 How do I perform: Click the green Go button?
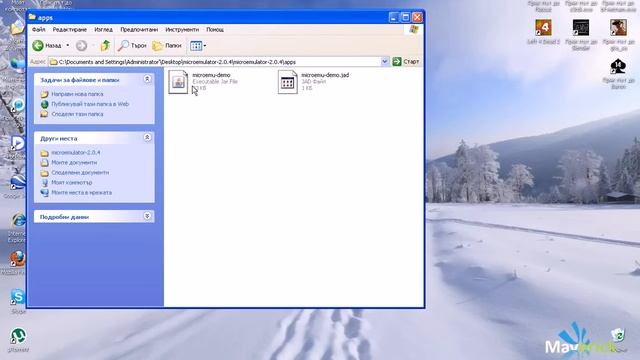tap(397, 62)
